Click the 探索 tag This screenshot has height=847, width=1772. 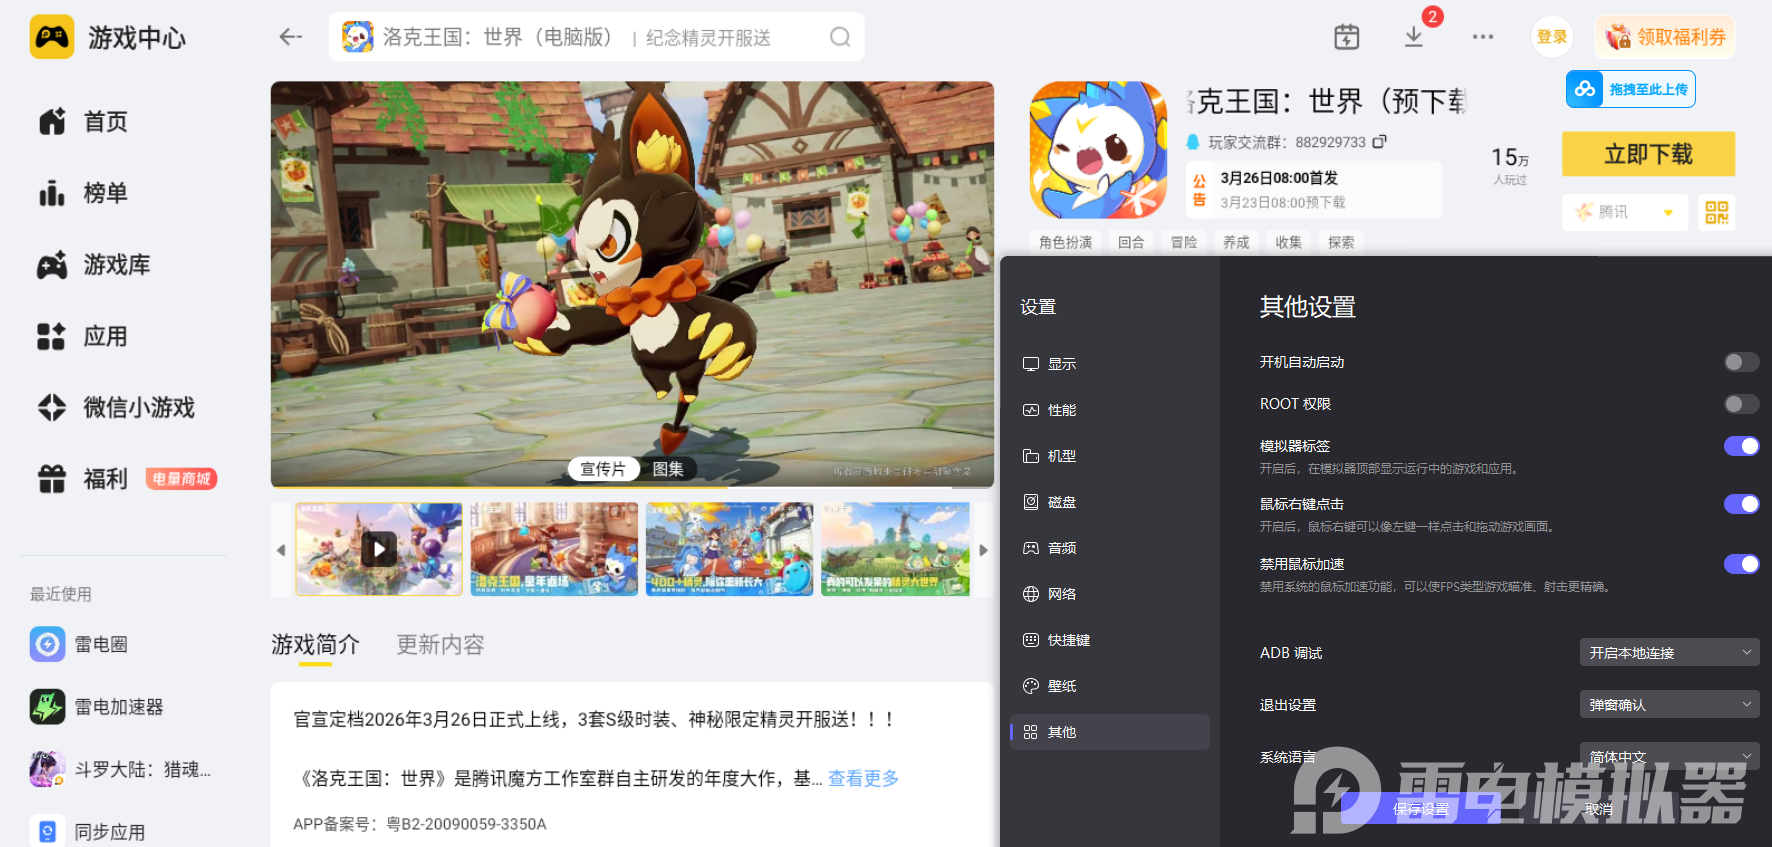1341,242
